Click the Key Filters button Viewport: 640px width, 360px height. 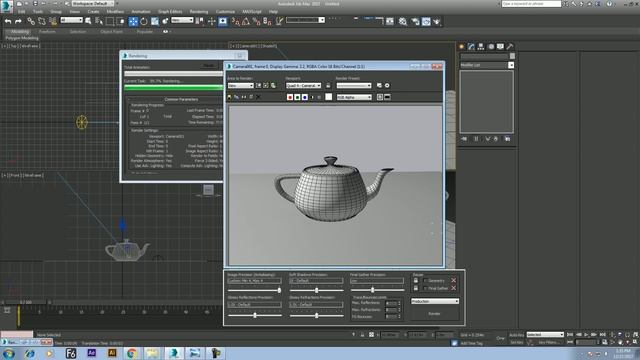[x=548, y=342]
